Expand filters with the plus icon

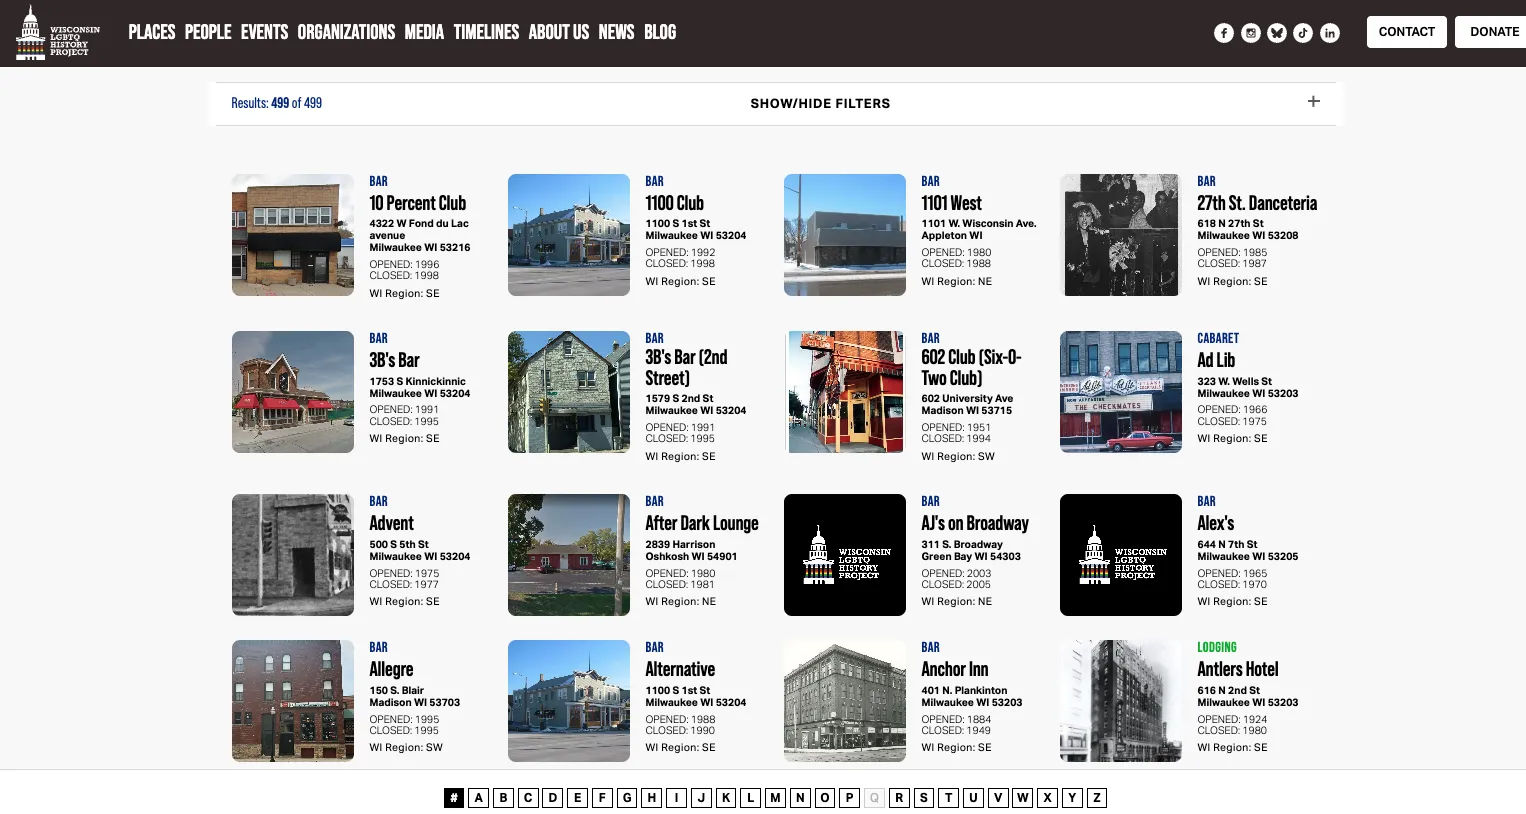coord(1313,102)
